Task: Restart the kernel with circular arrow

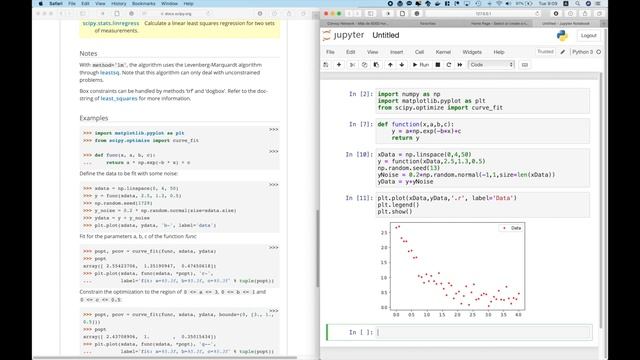Action: (449, 64)
